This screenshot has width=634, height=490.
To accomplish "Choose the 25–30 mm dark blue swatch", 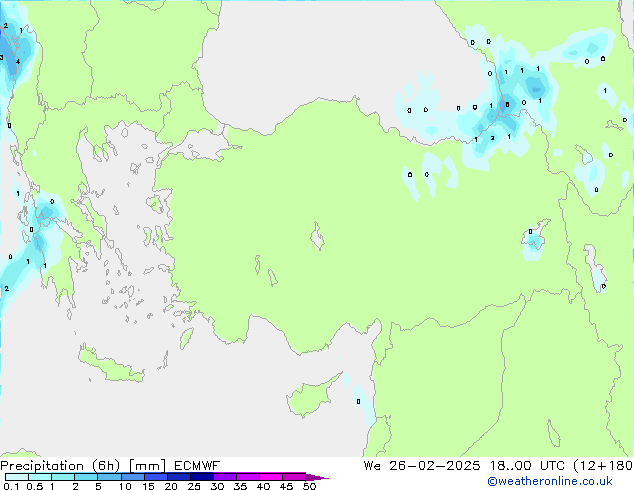I will pos(202,477).
